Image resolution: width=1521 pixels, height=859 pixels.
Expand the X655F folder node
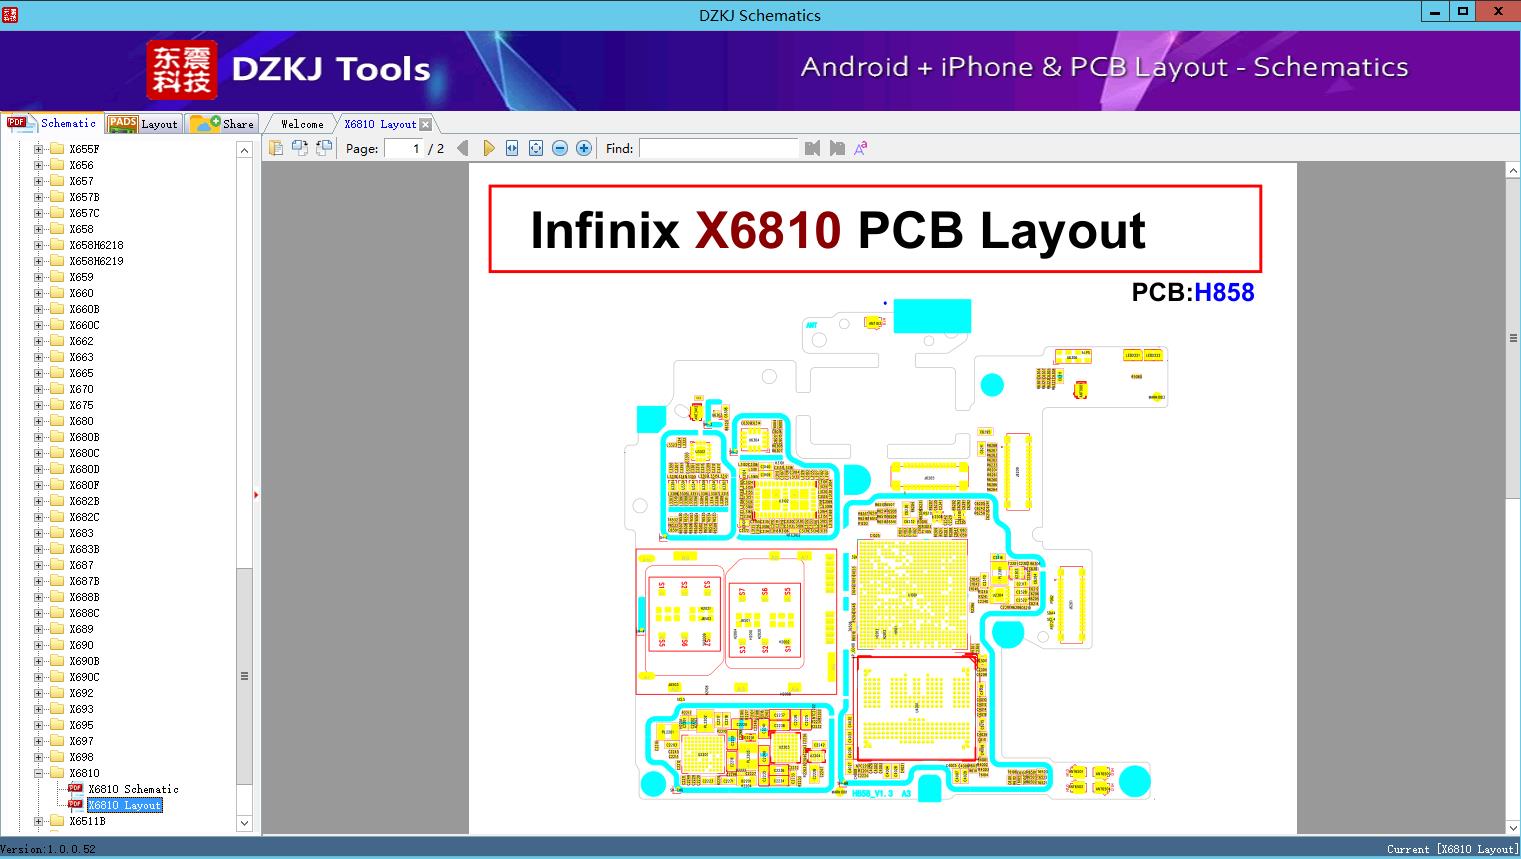(39, 149)
